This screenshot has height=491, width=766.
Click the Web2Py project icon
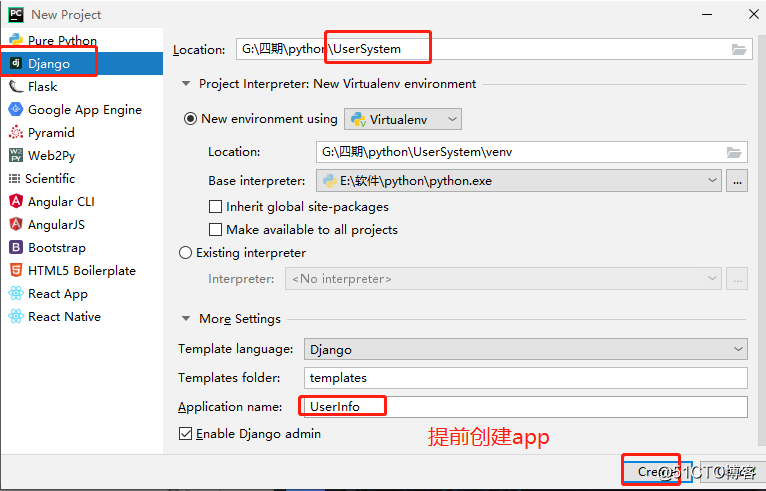point(16,155)
